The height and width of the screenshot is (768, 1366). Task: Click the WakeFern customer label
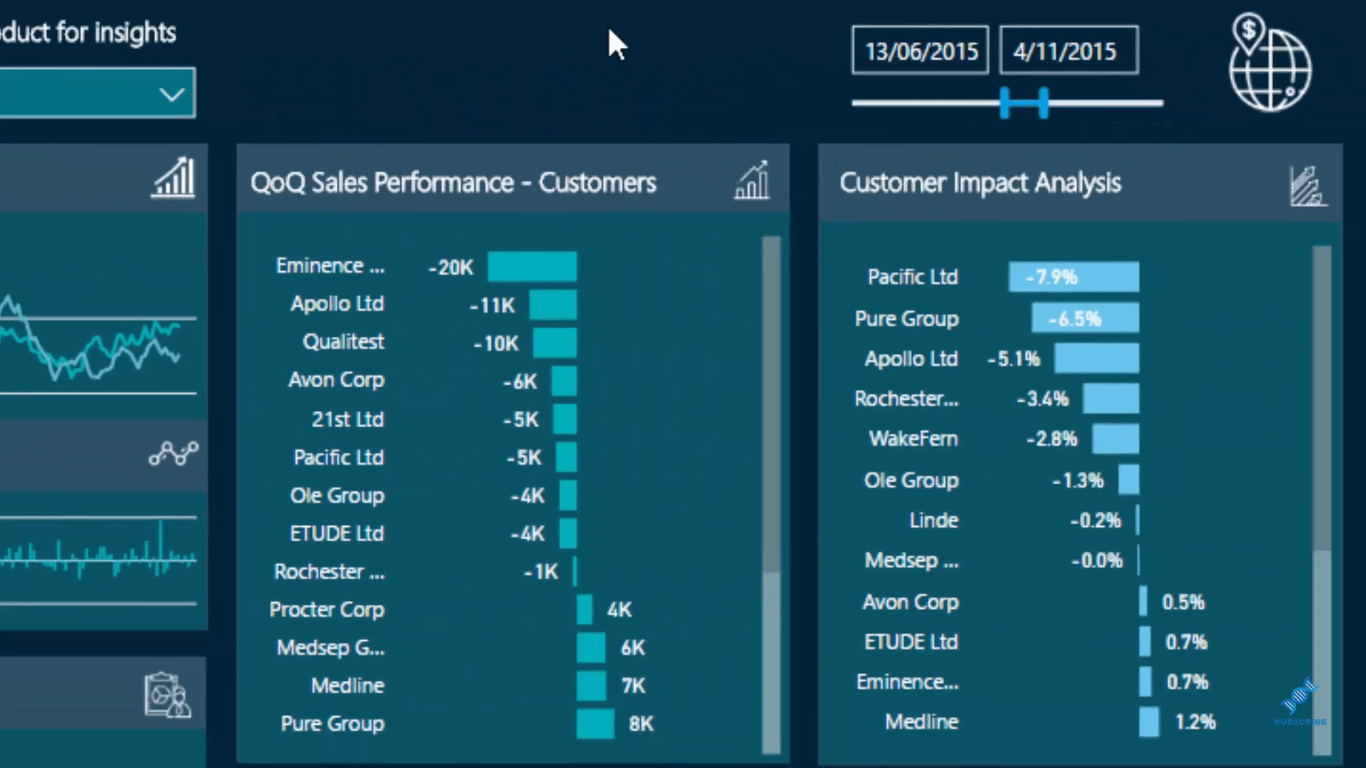pyautogui.click(x=913, y=439)
